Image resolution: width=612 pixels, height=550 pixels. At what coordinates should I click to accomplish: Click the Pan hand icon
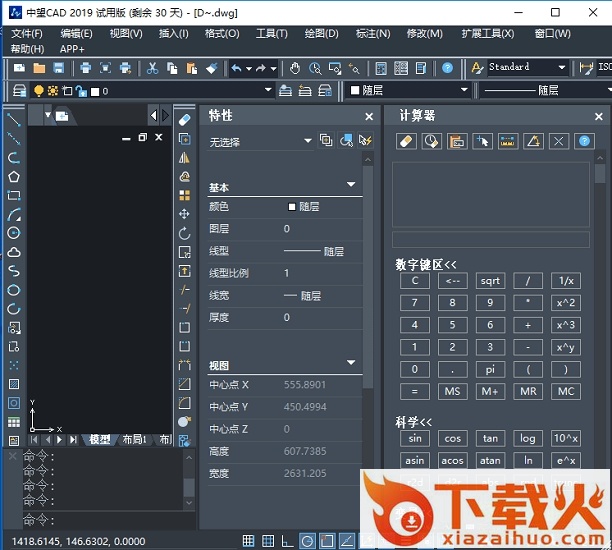(295, 68)
